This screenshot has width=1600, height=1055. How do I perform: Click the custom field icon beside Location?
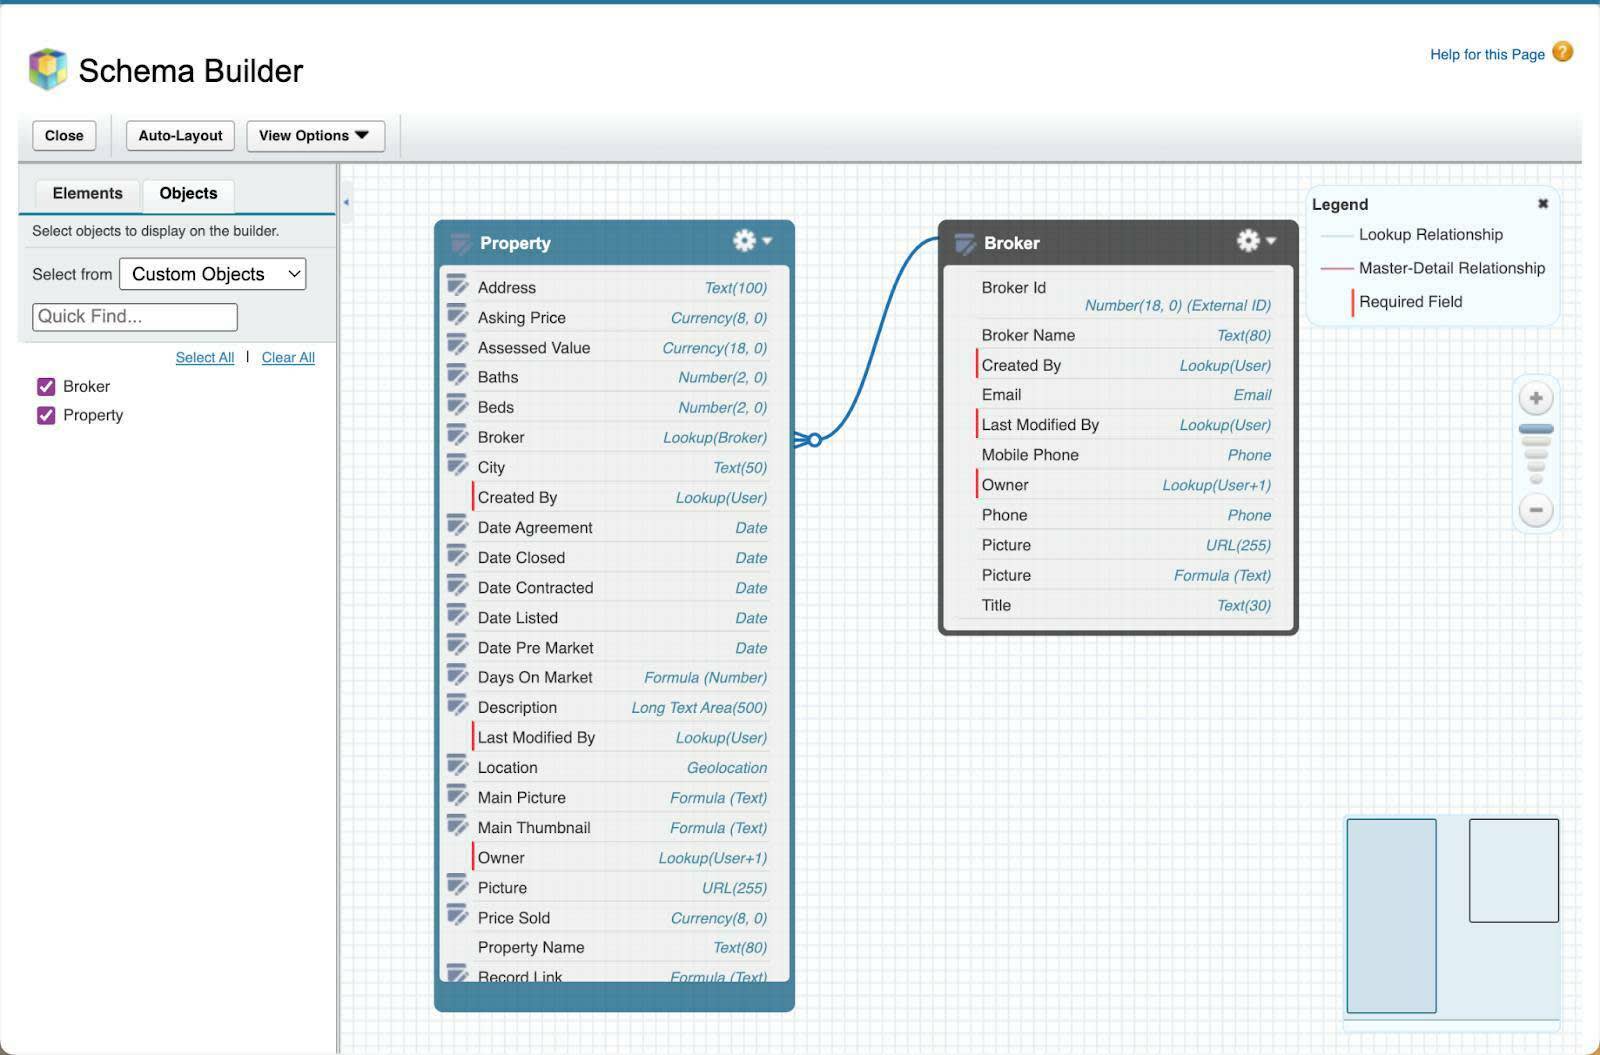click(458, 766)
